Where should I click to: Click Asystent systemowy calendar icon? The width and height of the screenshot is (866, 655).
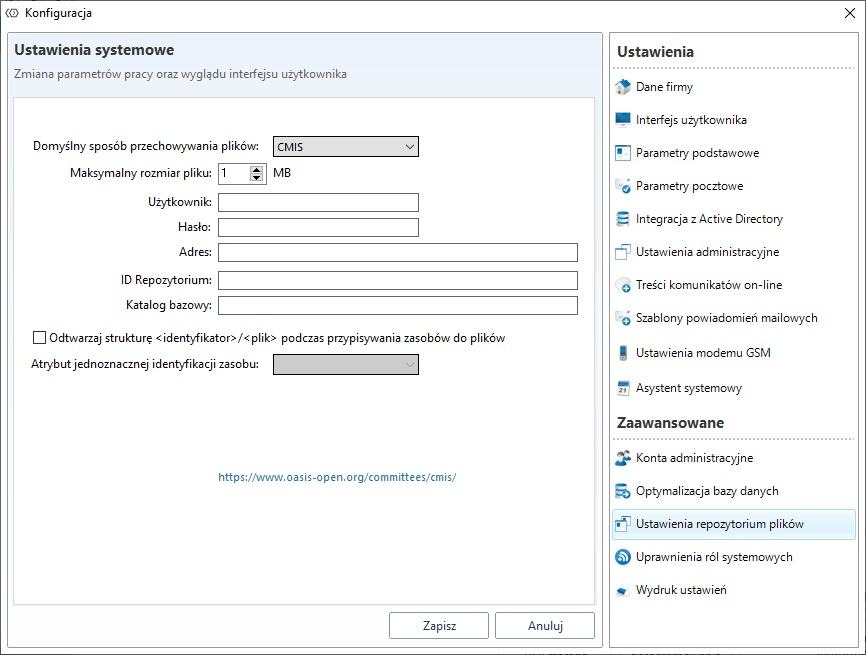[x=623, y=388]
